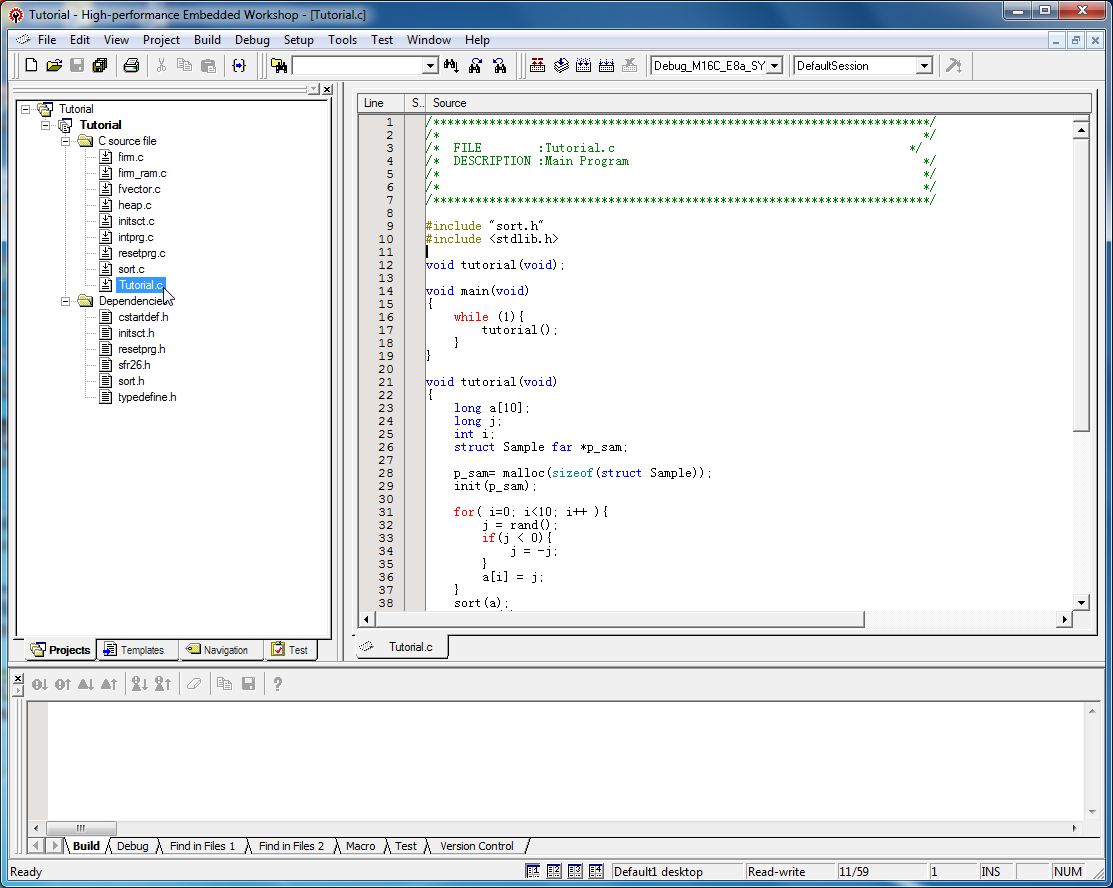
Task: Collapse the Dependencies folder node
Action: point(66,301)
